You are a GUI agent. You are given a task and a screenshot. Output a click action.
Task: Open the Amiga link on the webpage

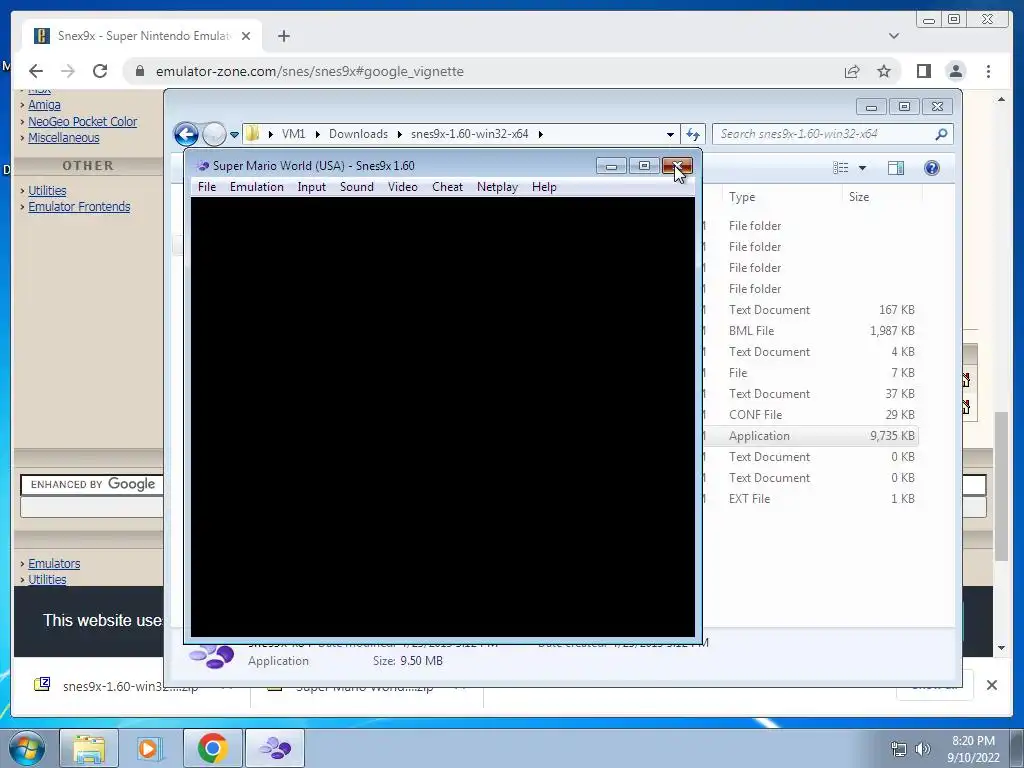click(44, 104)
